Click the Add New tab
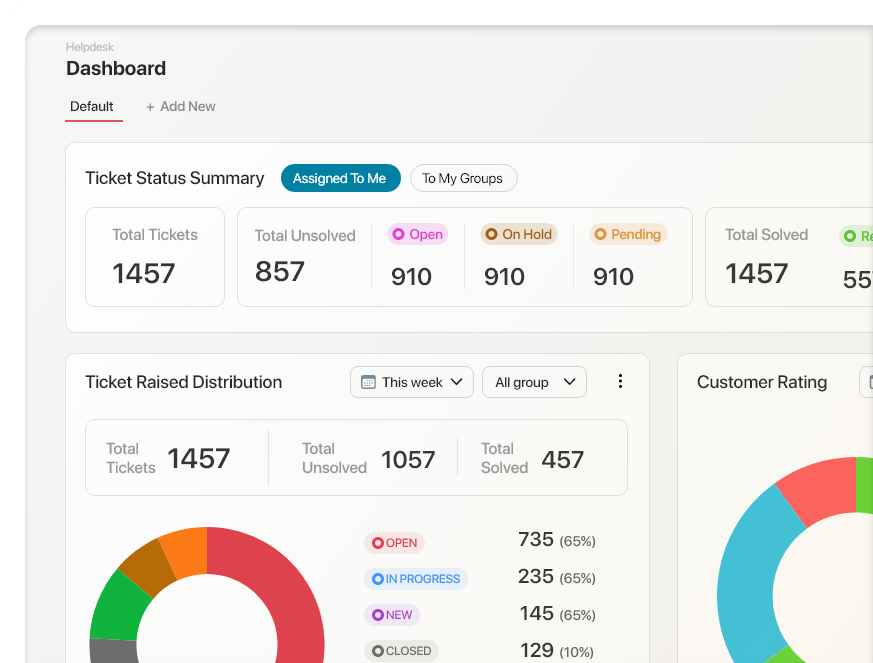Screen dimensions: 873x663 (180, 106)
